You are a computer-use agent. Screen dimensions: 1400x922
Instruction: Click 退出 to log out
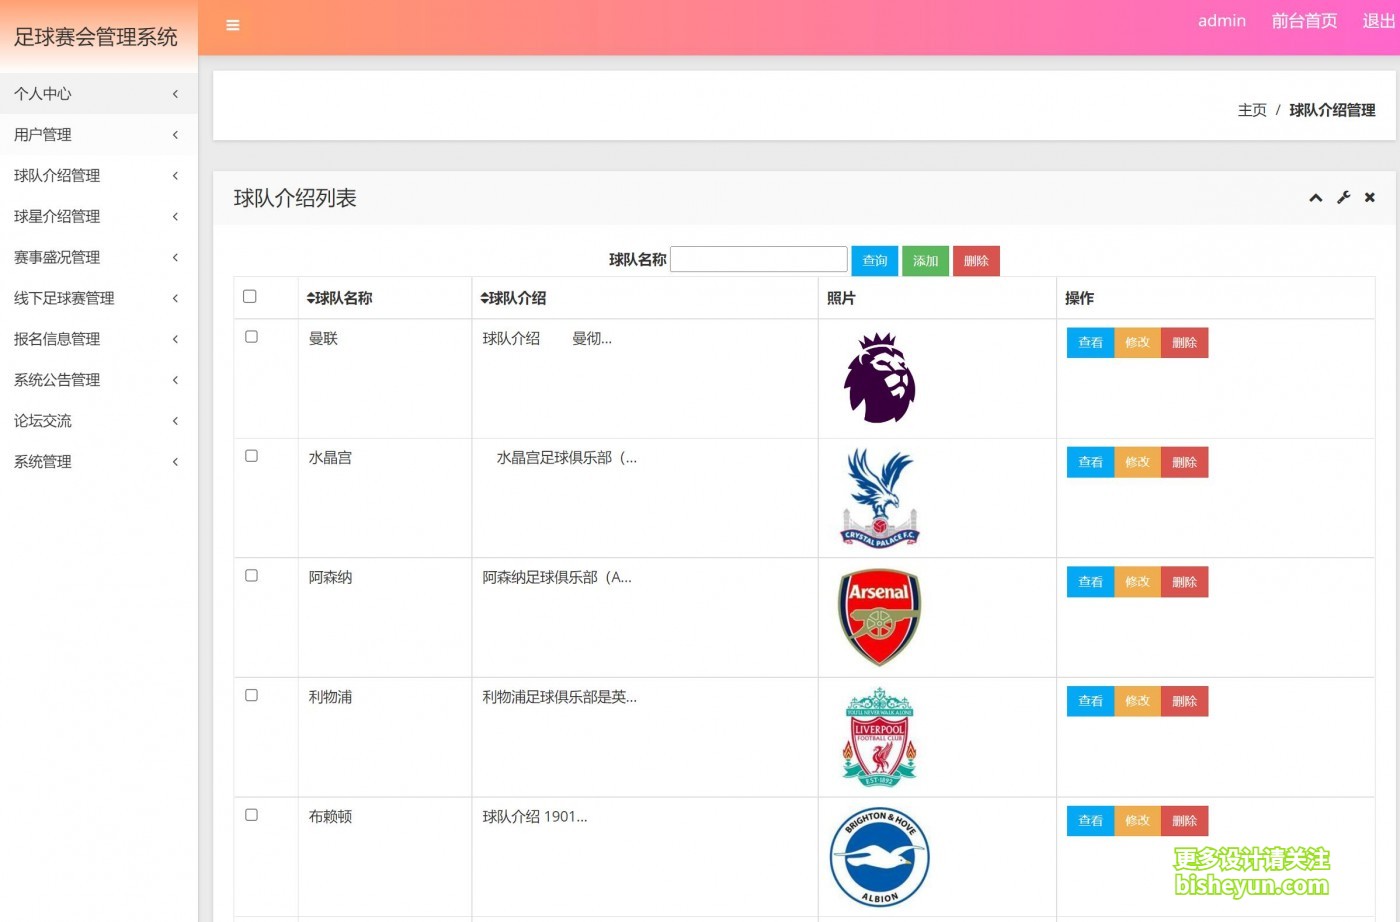1379,21
